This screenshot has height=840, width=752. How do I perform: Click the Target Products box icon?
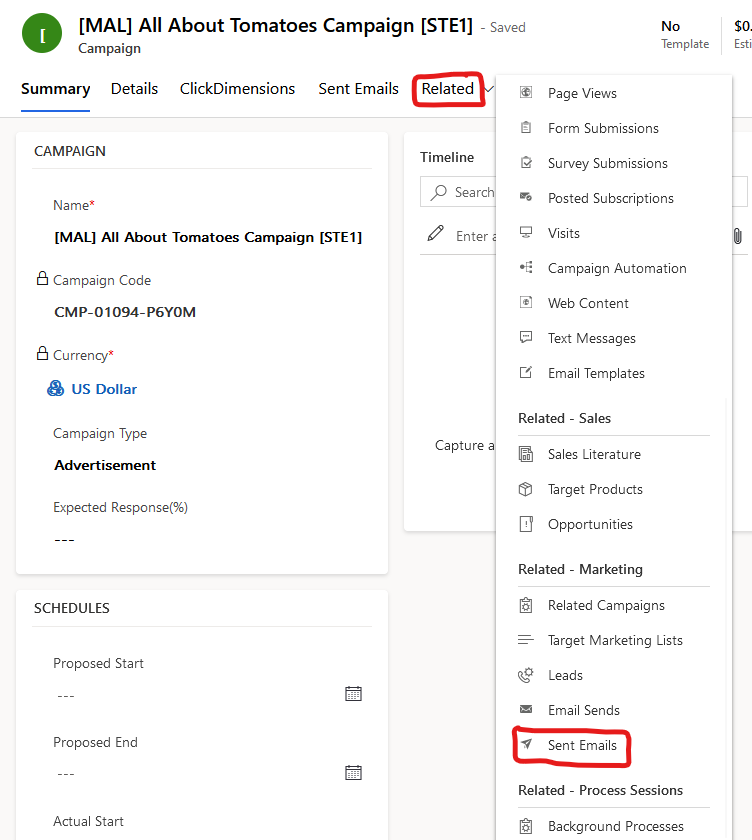point(526,489)
